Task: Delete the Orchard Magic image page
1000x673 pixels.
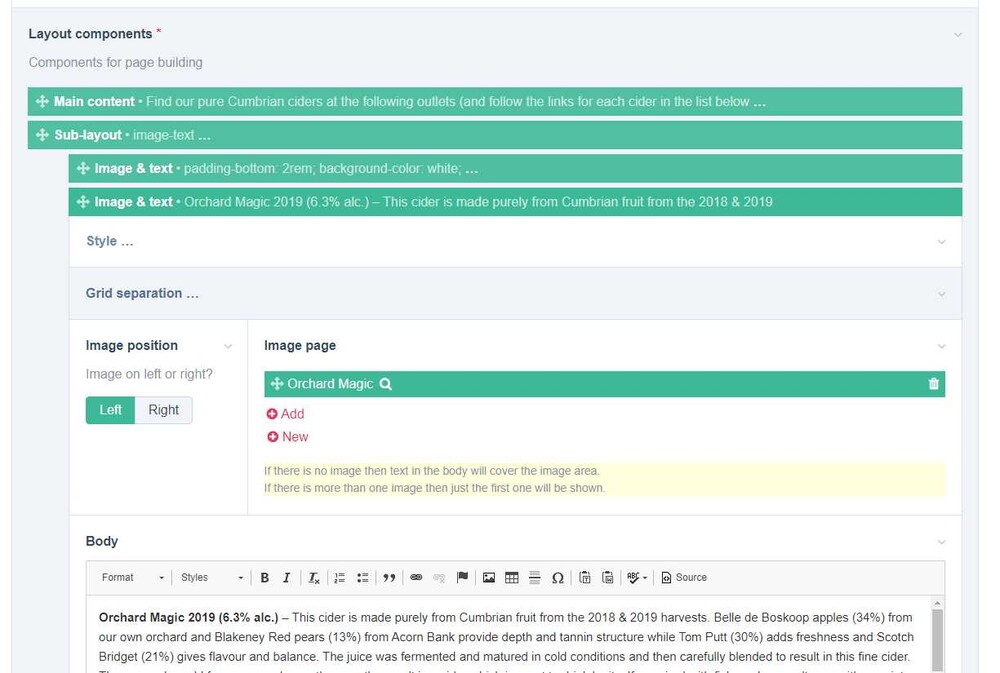Action: click(x=933, y=384)
